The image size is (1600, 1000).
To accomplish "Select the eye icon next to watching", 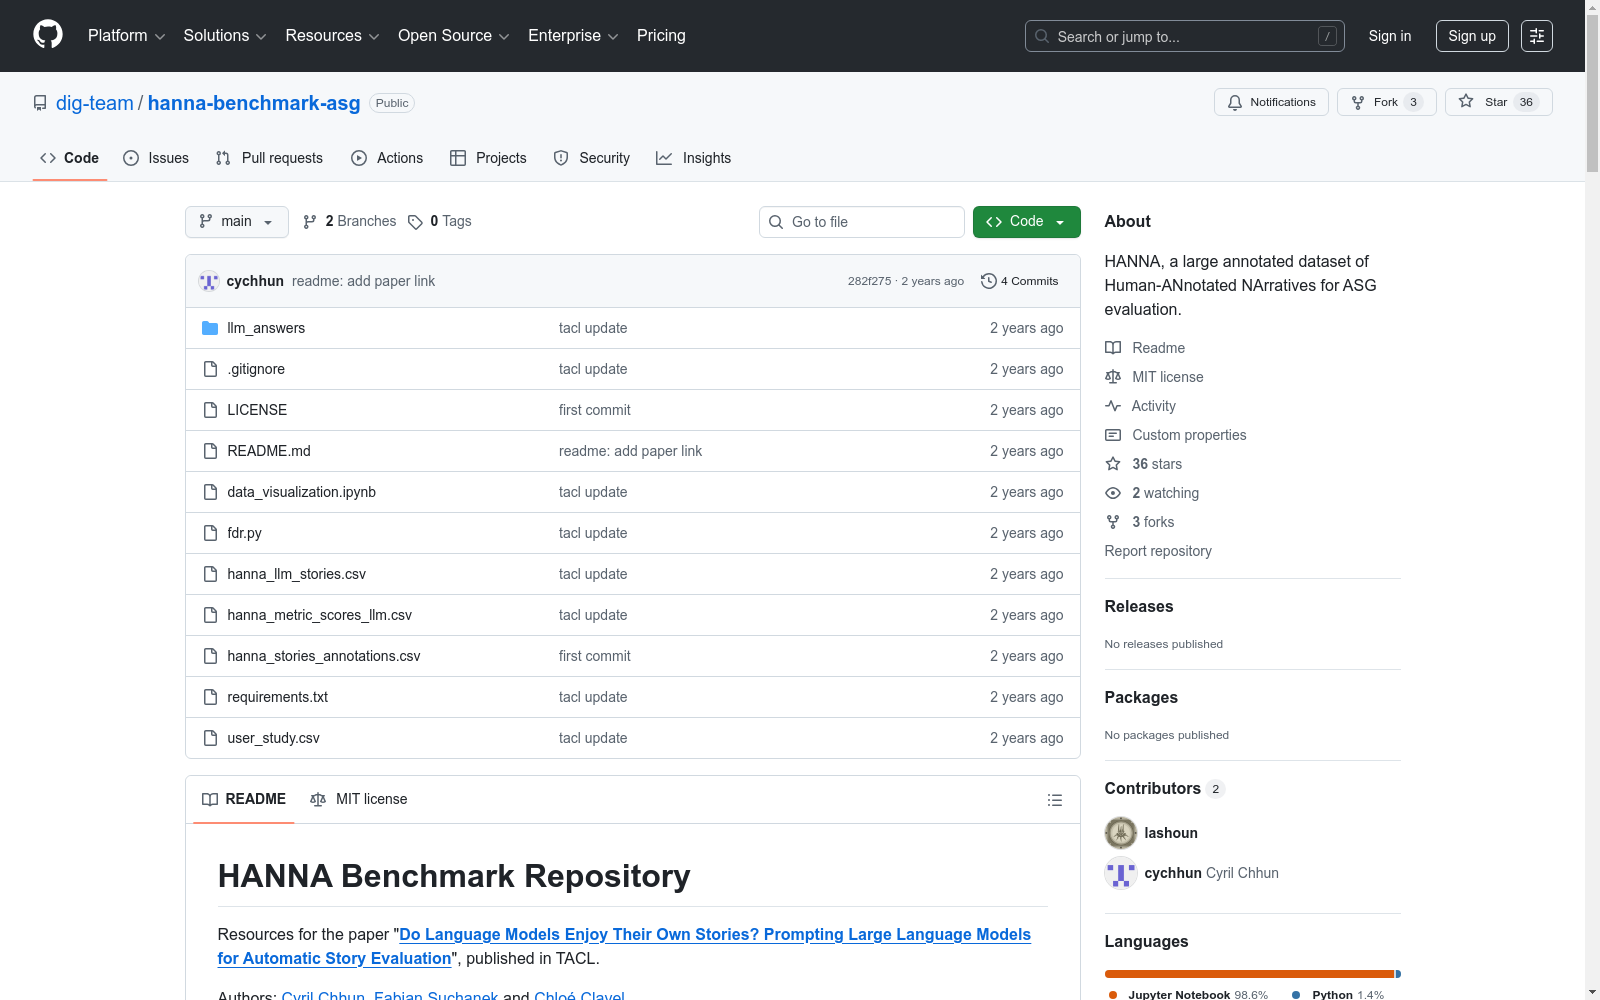I will point(1113,493).
